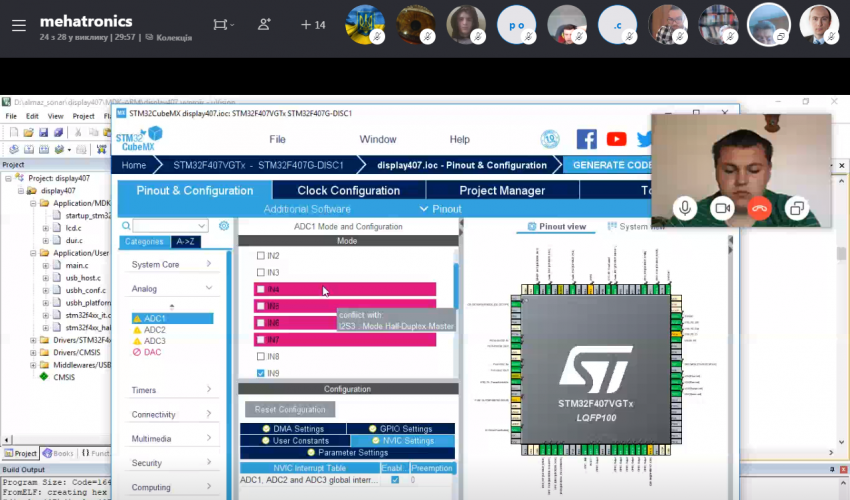Viewport: 850px width, 500px height.
Task: Enable the IN2 channel checkbox
Action: click(261, 255)
